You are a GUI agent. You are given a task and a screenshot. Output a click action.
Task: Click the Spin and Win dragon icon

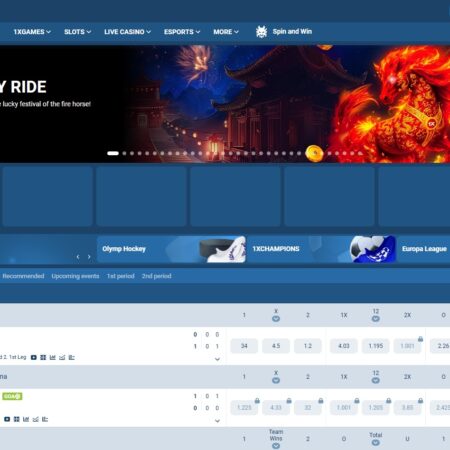click(x=261, y=32)
